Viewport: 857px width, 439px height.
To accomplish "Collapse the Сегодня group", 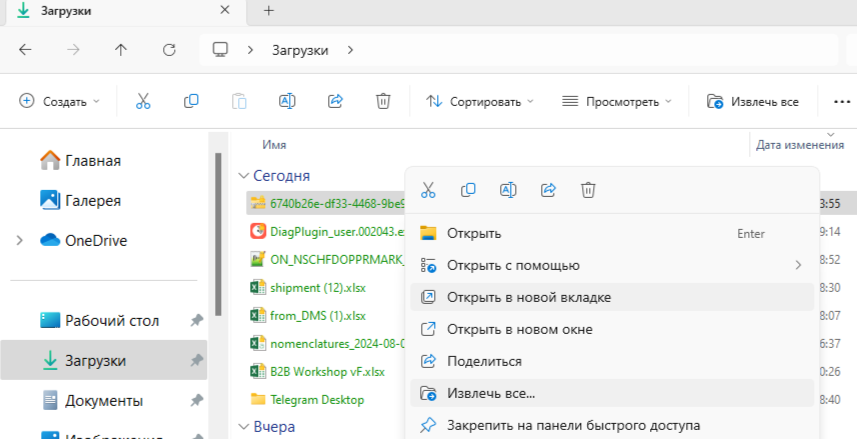I will coord(243,176).
